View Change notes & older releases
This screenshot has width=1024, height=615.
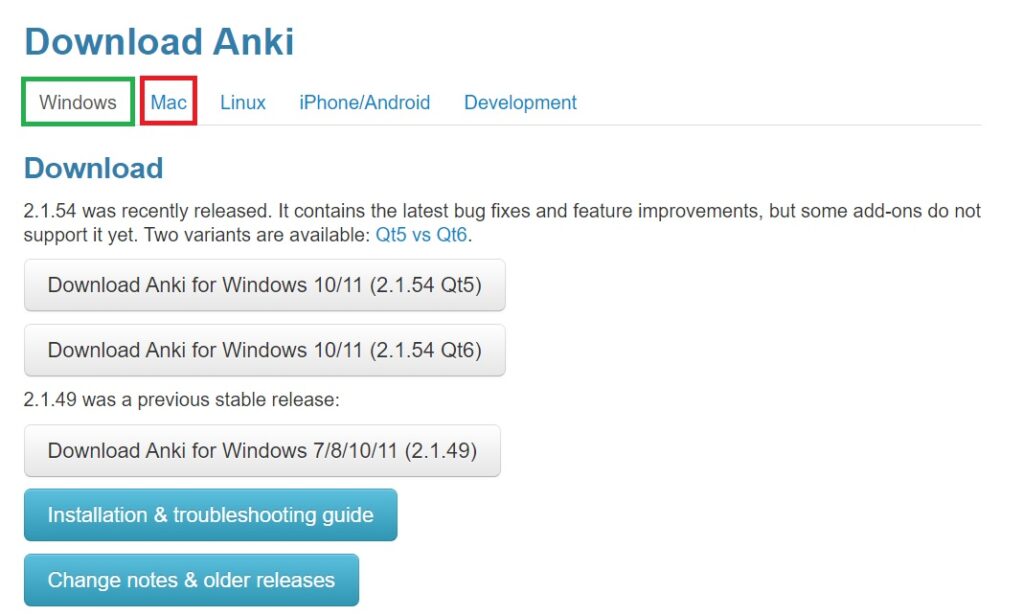click(191, 580)
